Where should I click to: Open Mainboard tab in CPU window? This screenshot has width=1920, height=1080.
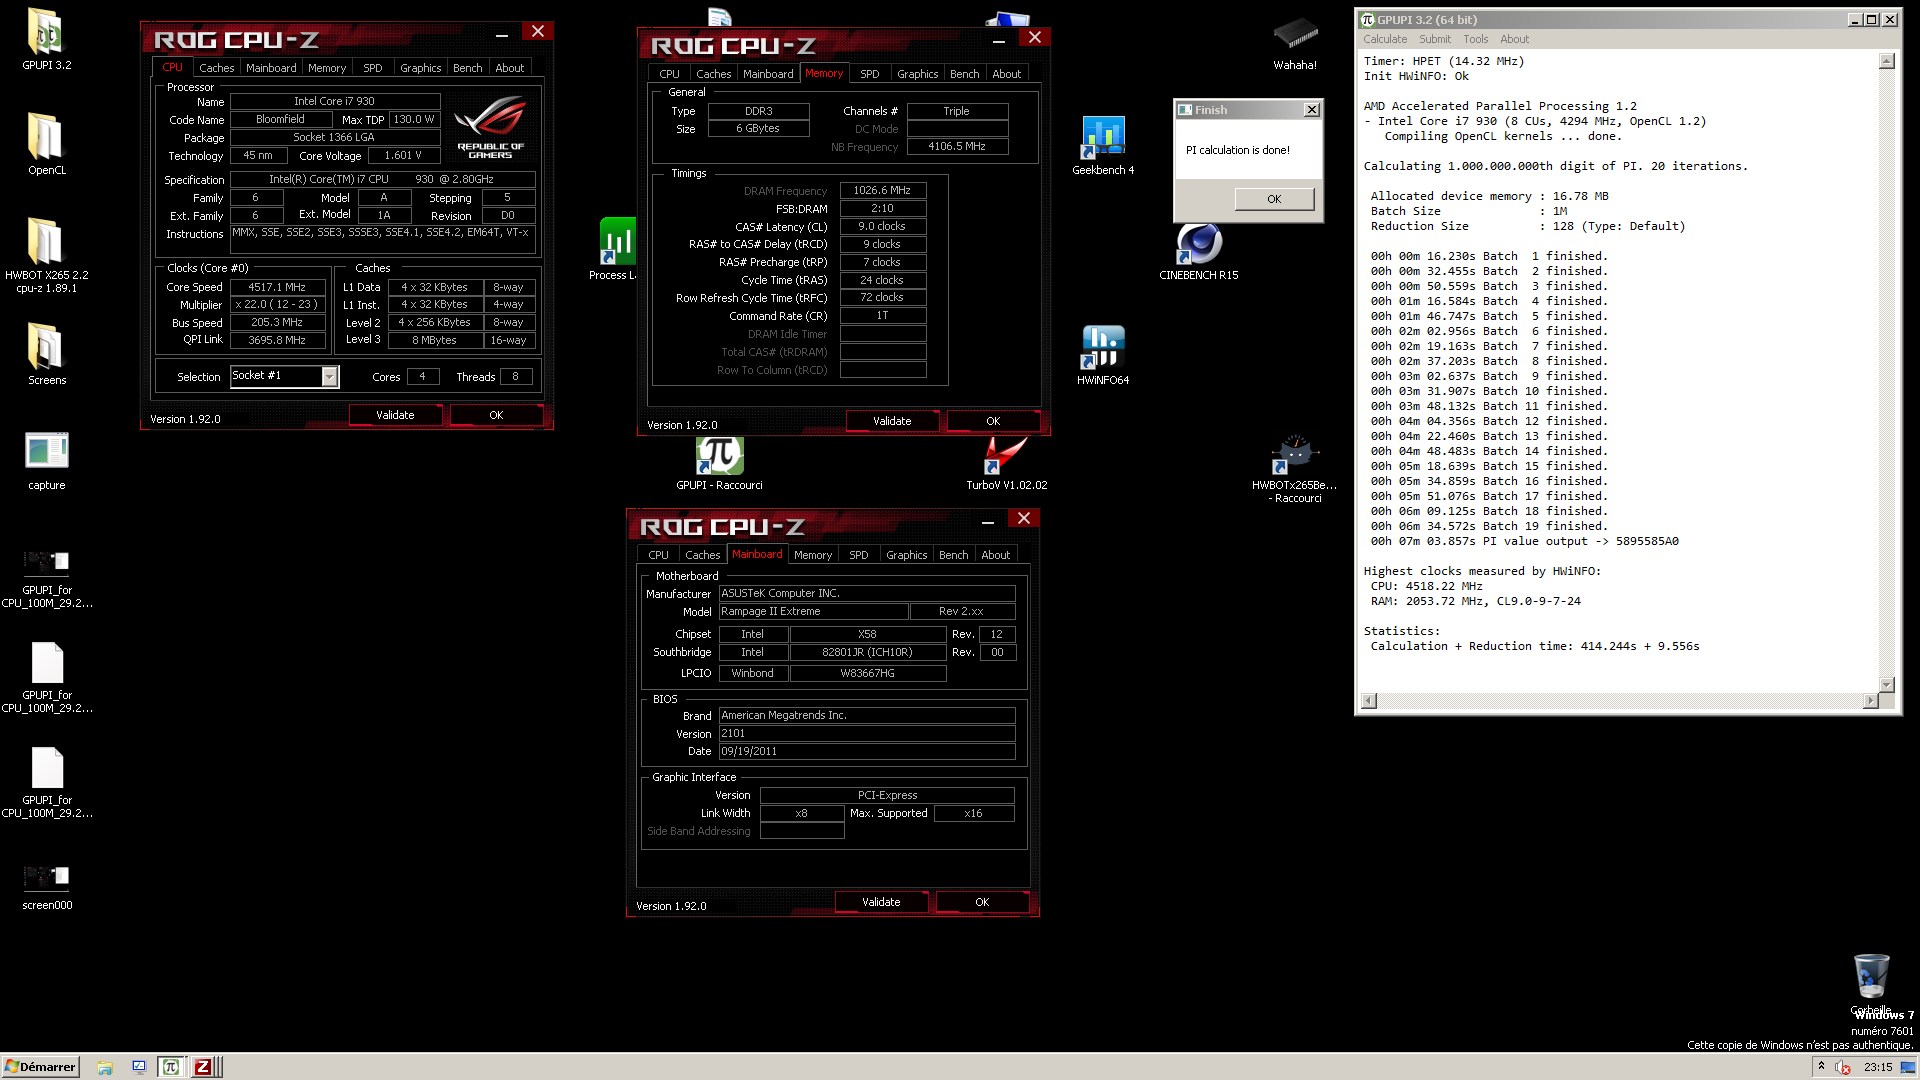(271, 68)
